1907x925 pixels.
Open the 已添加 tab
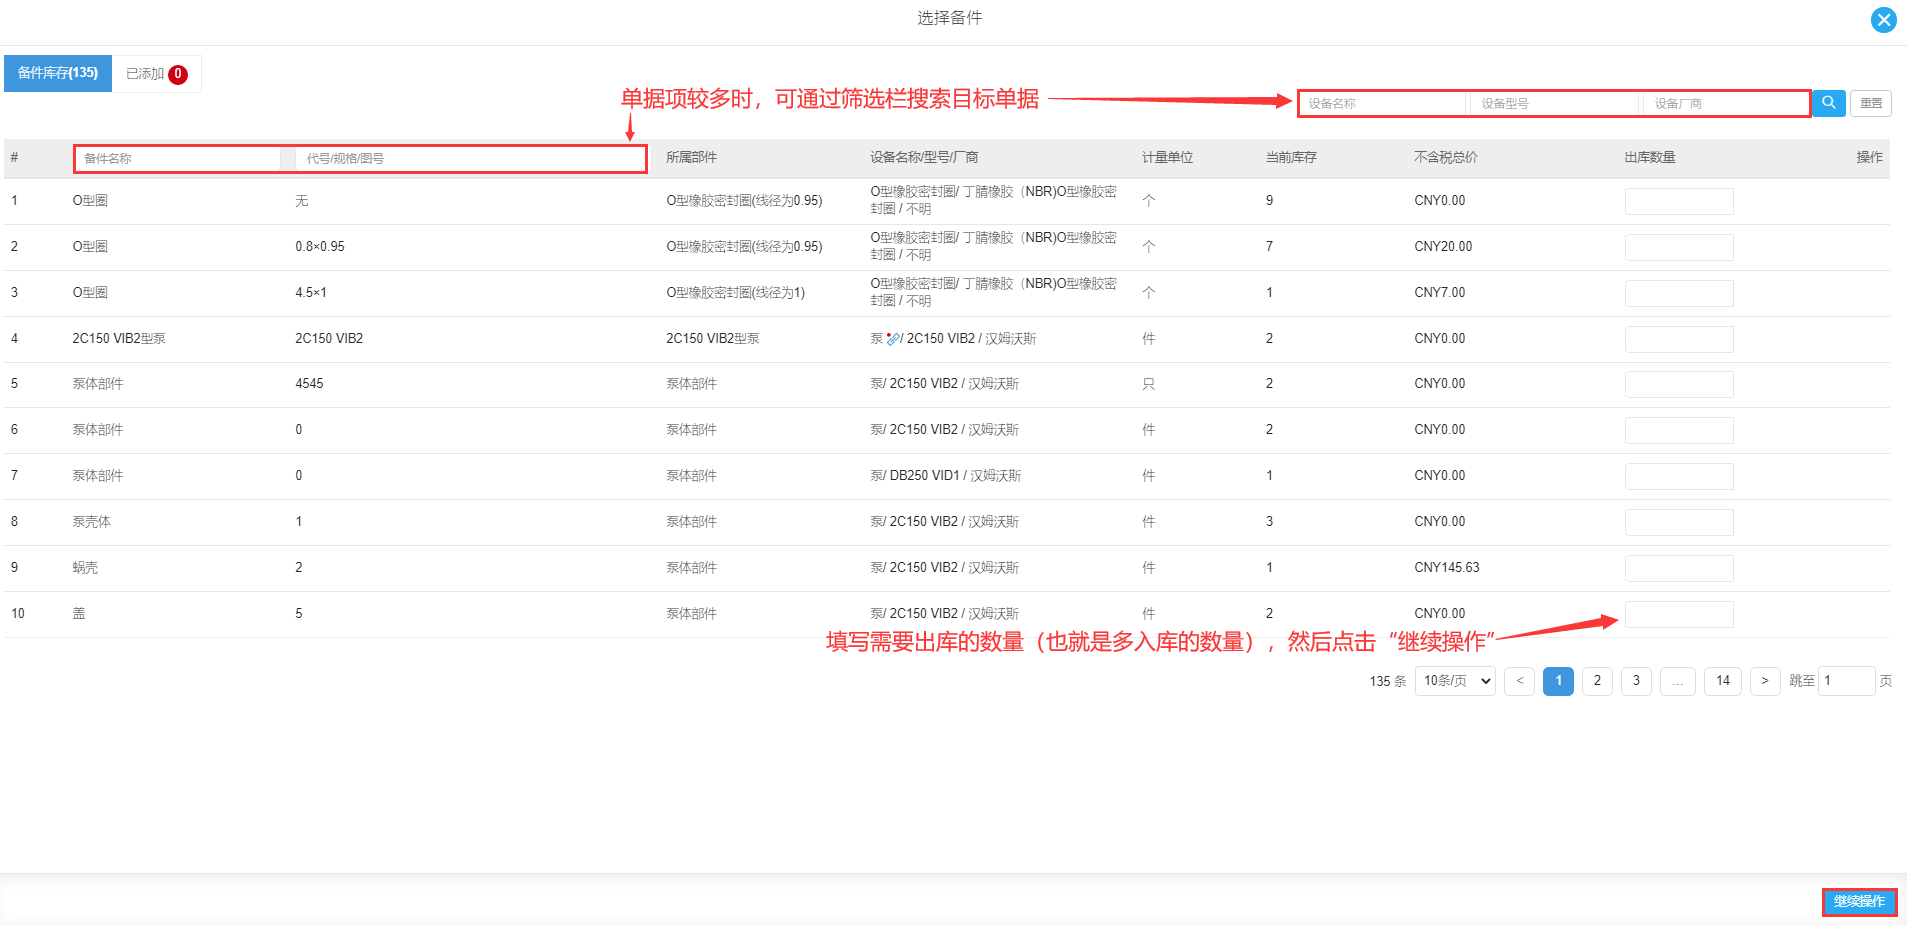(x=157, y=73)
